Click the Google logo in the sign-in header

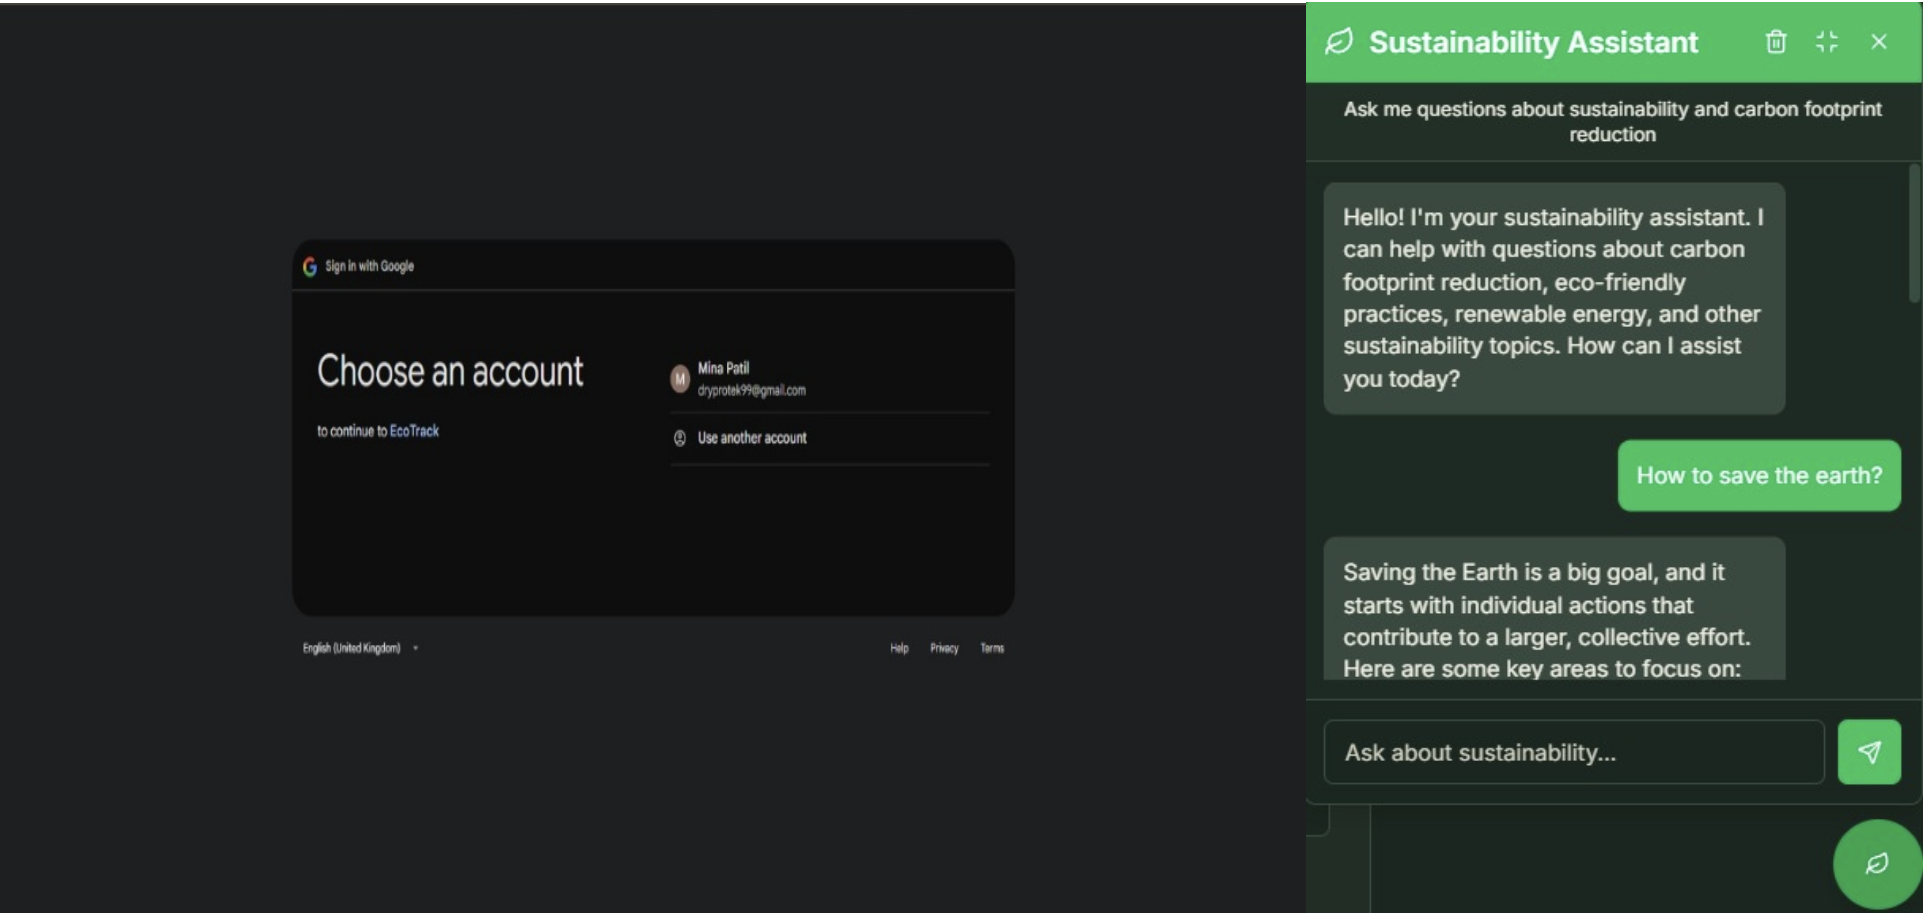(308, 267)
